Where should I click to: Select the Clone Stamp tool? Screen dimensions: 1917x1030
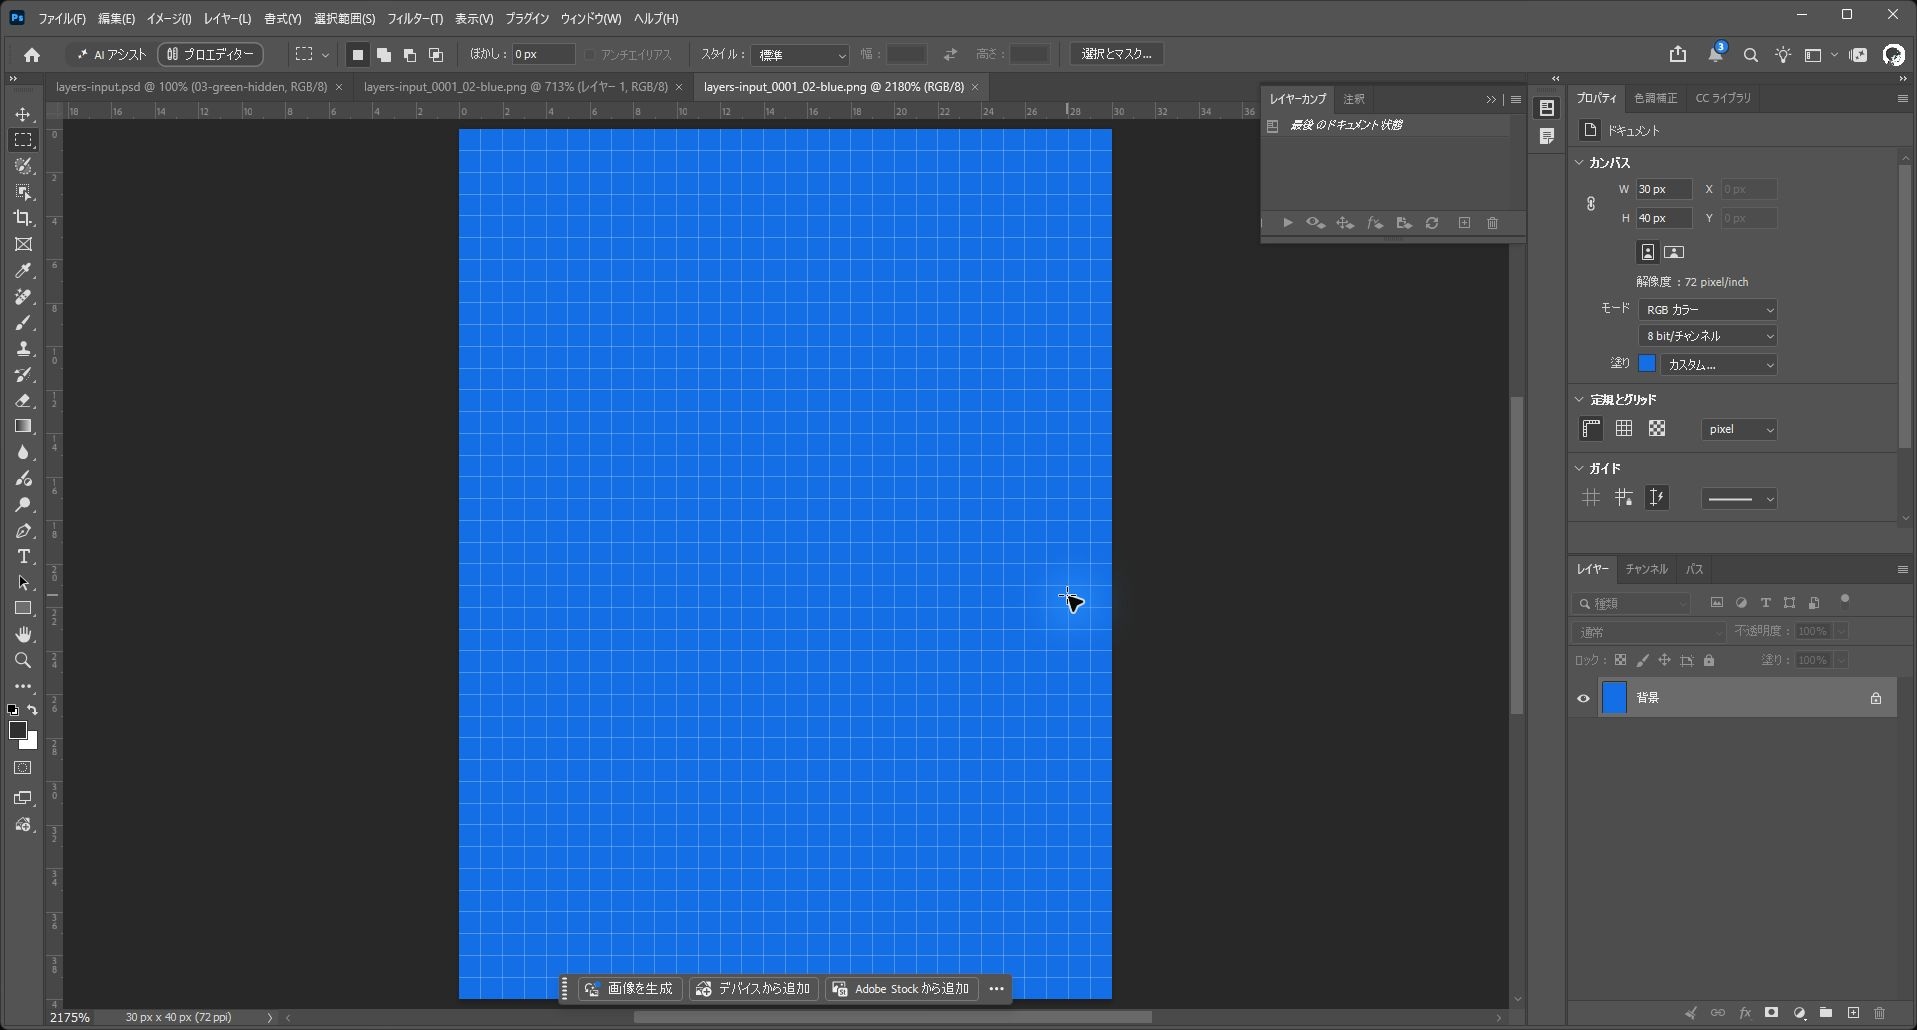[23, 349]
